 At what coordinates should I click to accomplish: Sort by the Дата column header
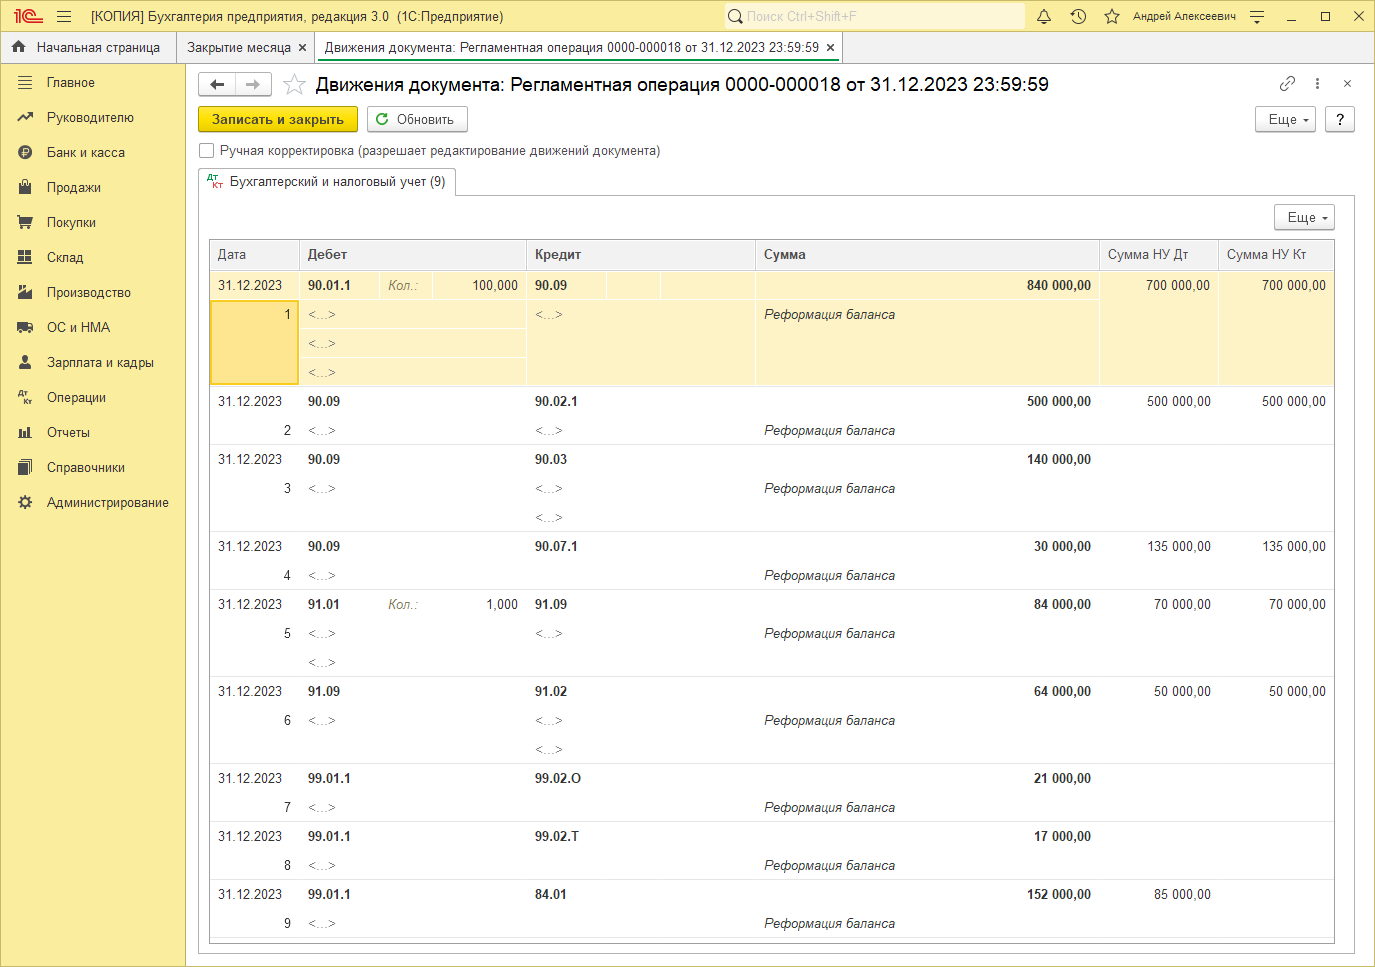(x=255, y=255)
